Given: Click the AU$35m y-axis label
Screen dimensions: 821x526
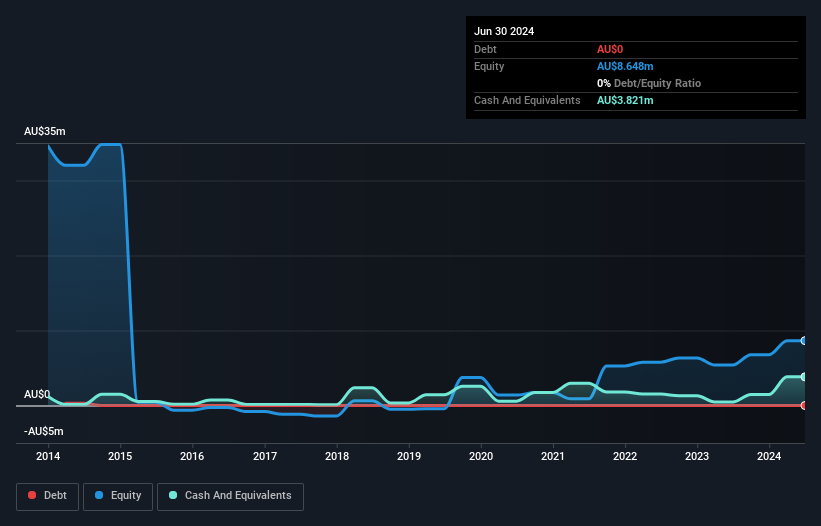Looking at the screenshot, I should pos(45,131).
